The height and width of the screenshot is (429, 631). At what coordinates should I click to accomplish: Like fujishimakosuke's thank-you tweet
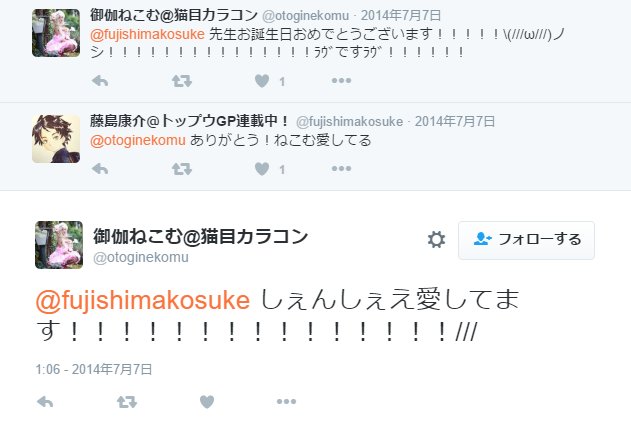tap(262, 169)
